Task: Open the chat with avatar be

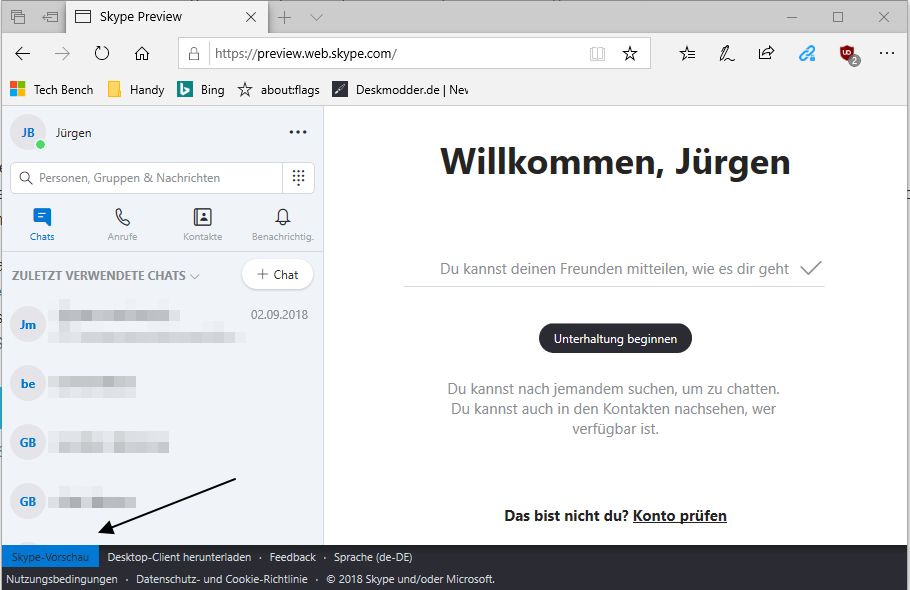Action: point(162,383)
